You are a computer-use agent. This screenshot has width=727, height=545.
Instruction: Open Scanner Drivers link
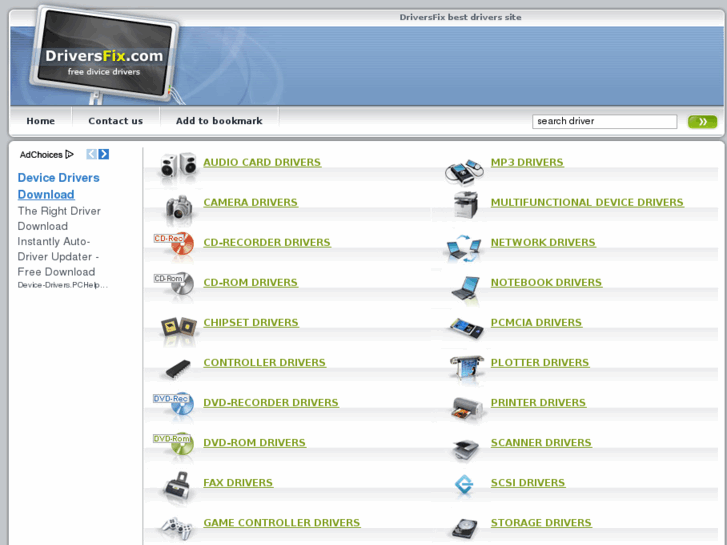[541, 442]
